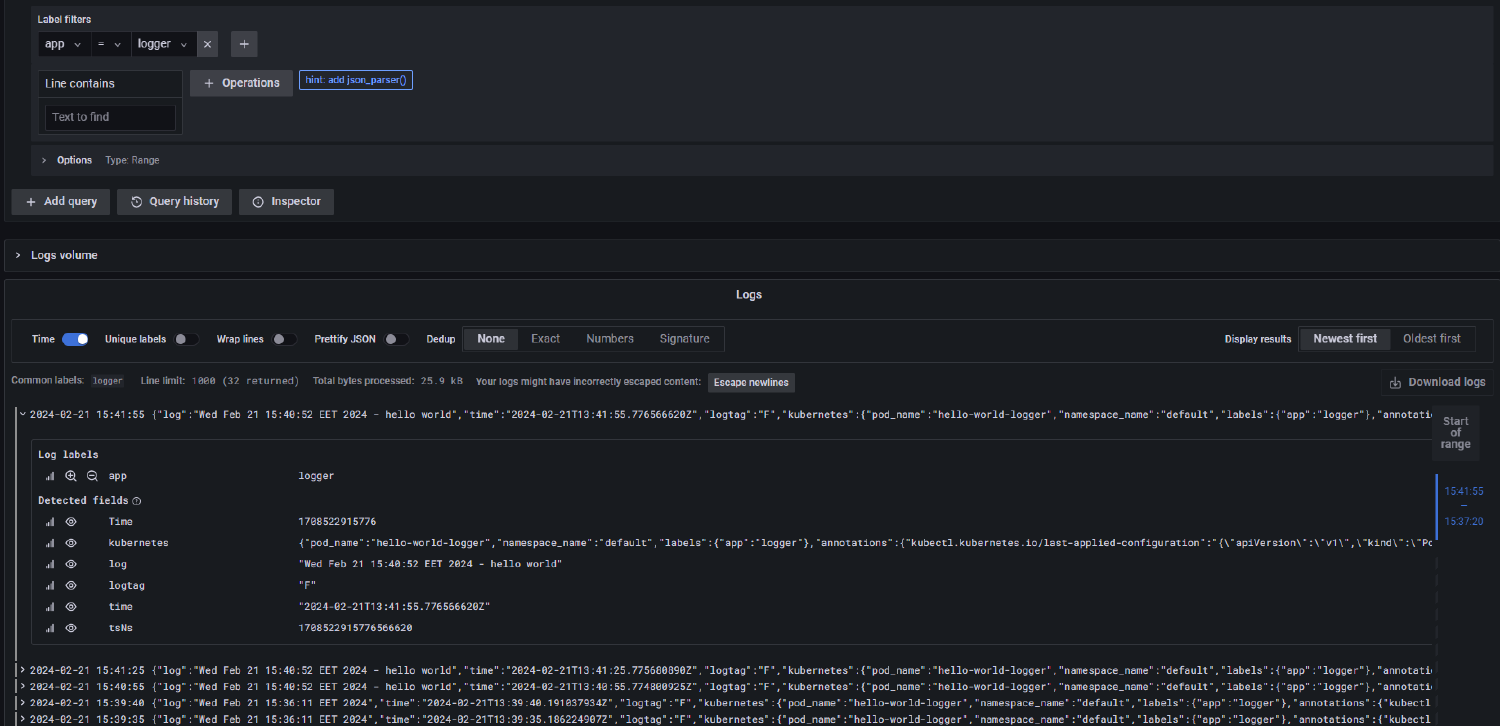Enable the Wrap lines switch
Viewport: 1500px width, 726px height.
pyautogui.click(x=284, y=339)
